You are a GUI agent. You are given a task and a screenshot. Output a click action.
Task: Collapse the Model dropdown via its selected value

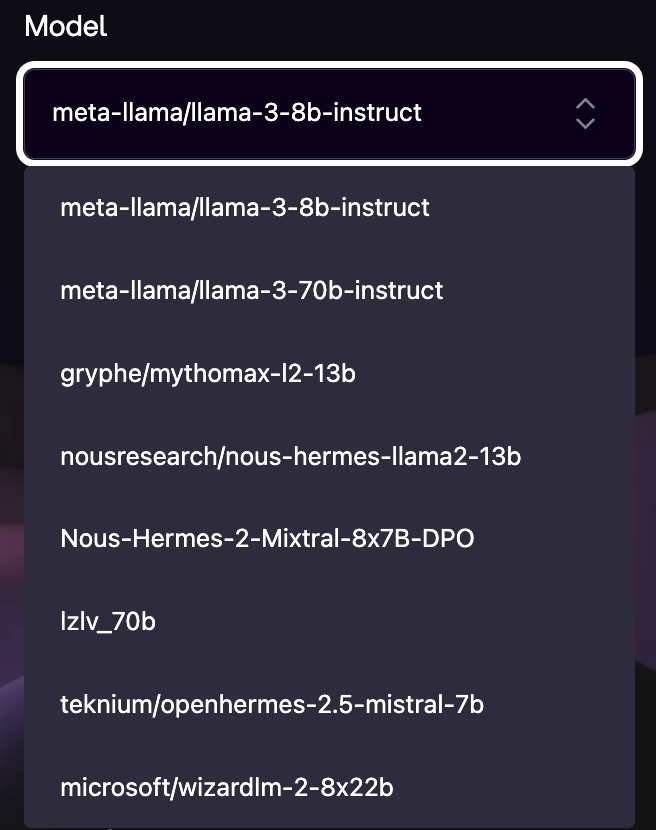(237, 113)
